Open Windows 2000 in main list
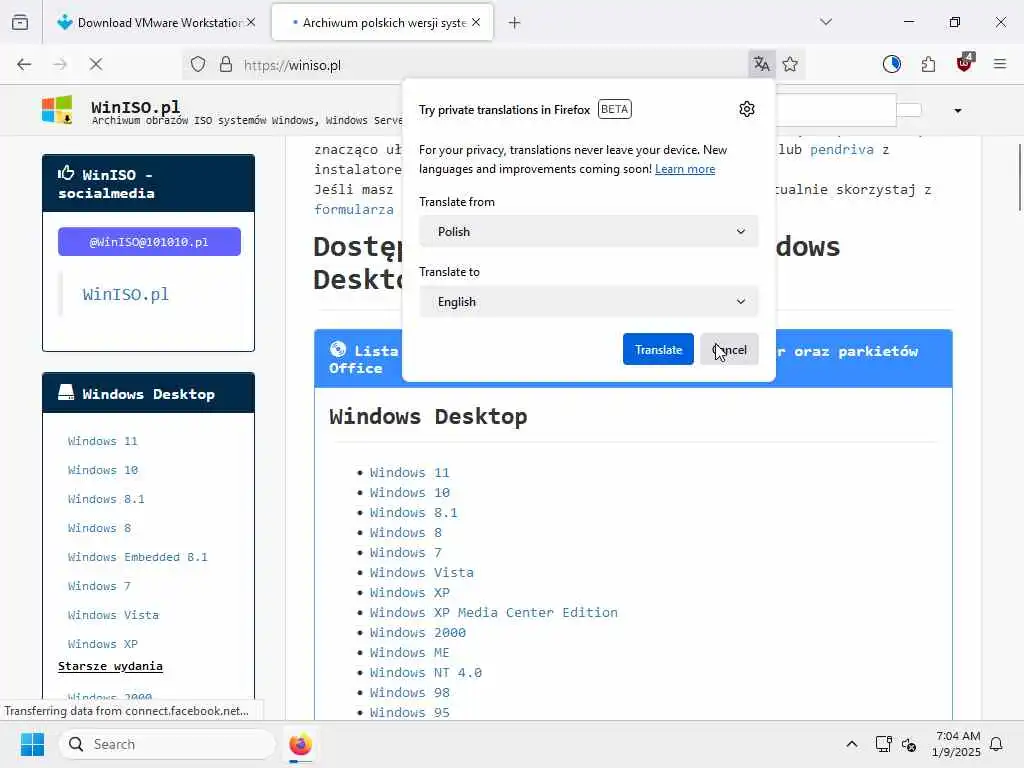1024x768 pixels. 418,632
